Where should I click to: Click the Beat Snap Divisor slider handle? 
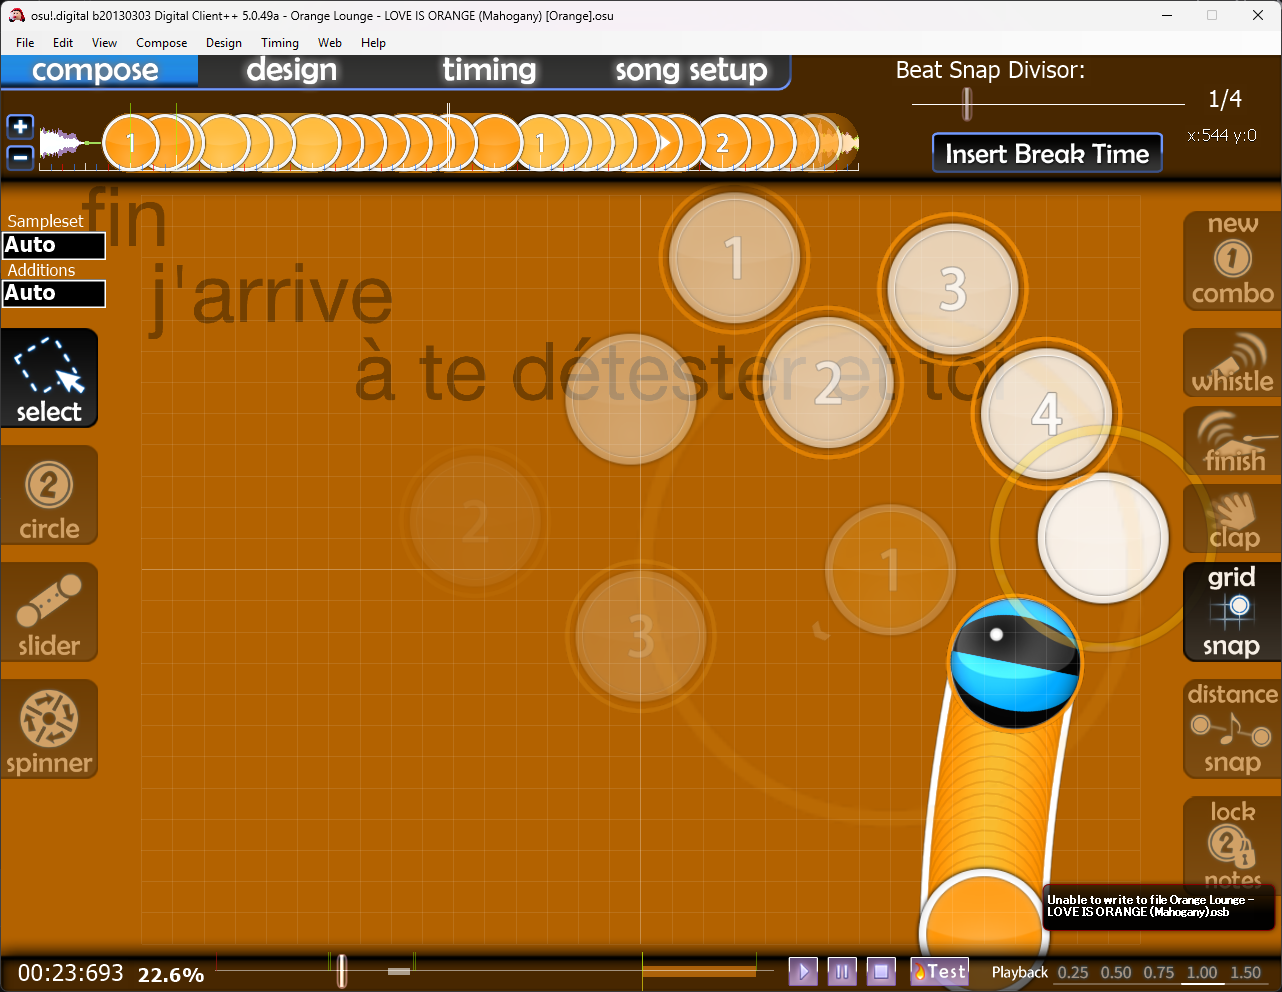coord(967,102)
